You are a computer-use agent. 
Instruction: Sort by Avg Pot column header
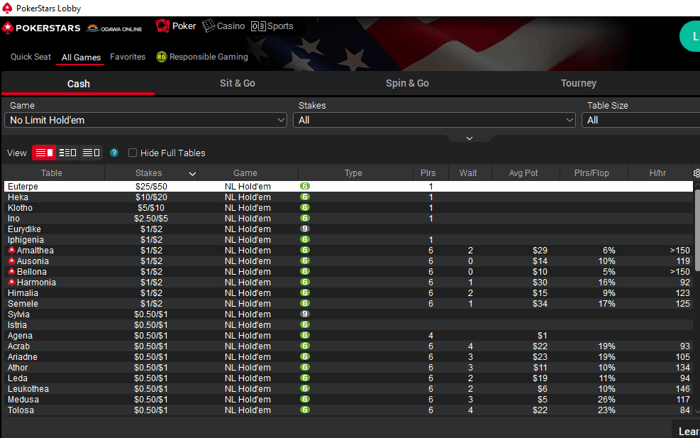click(525, 173)
